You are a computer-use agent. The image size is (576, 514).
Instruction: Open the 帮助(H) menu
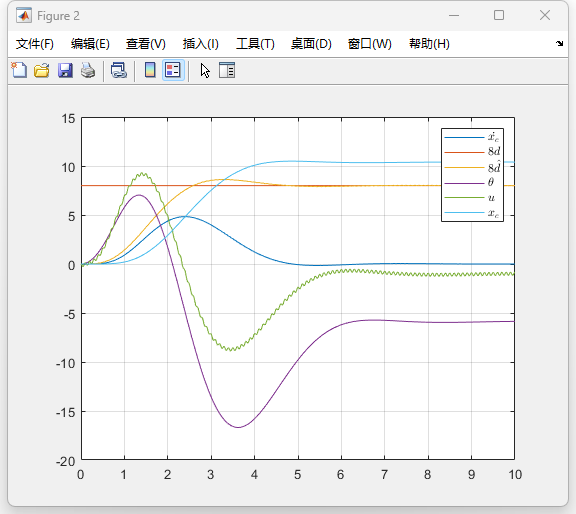tap(429, 44)
